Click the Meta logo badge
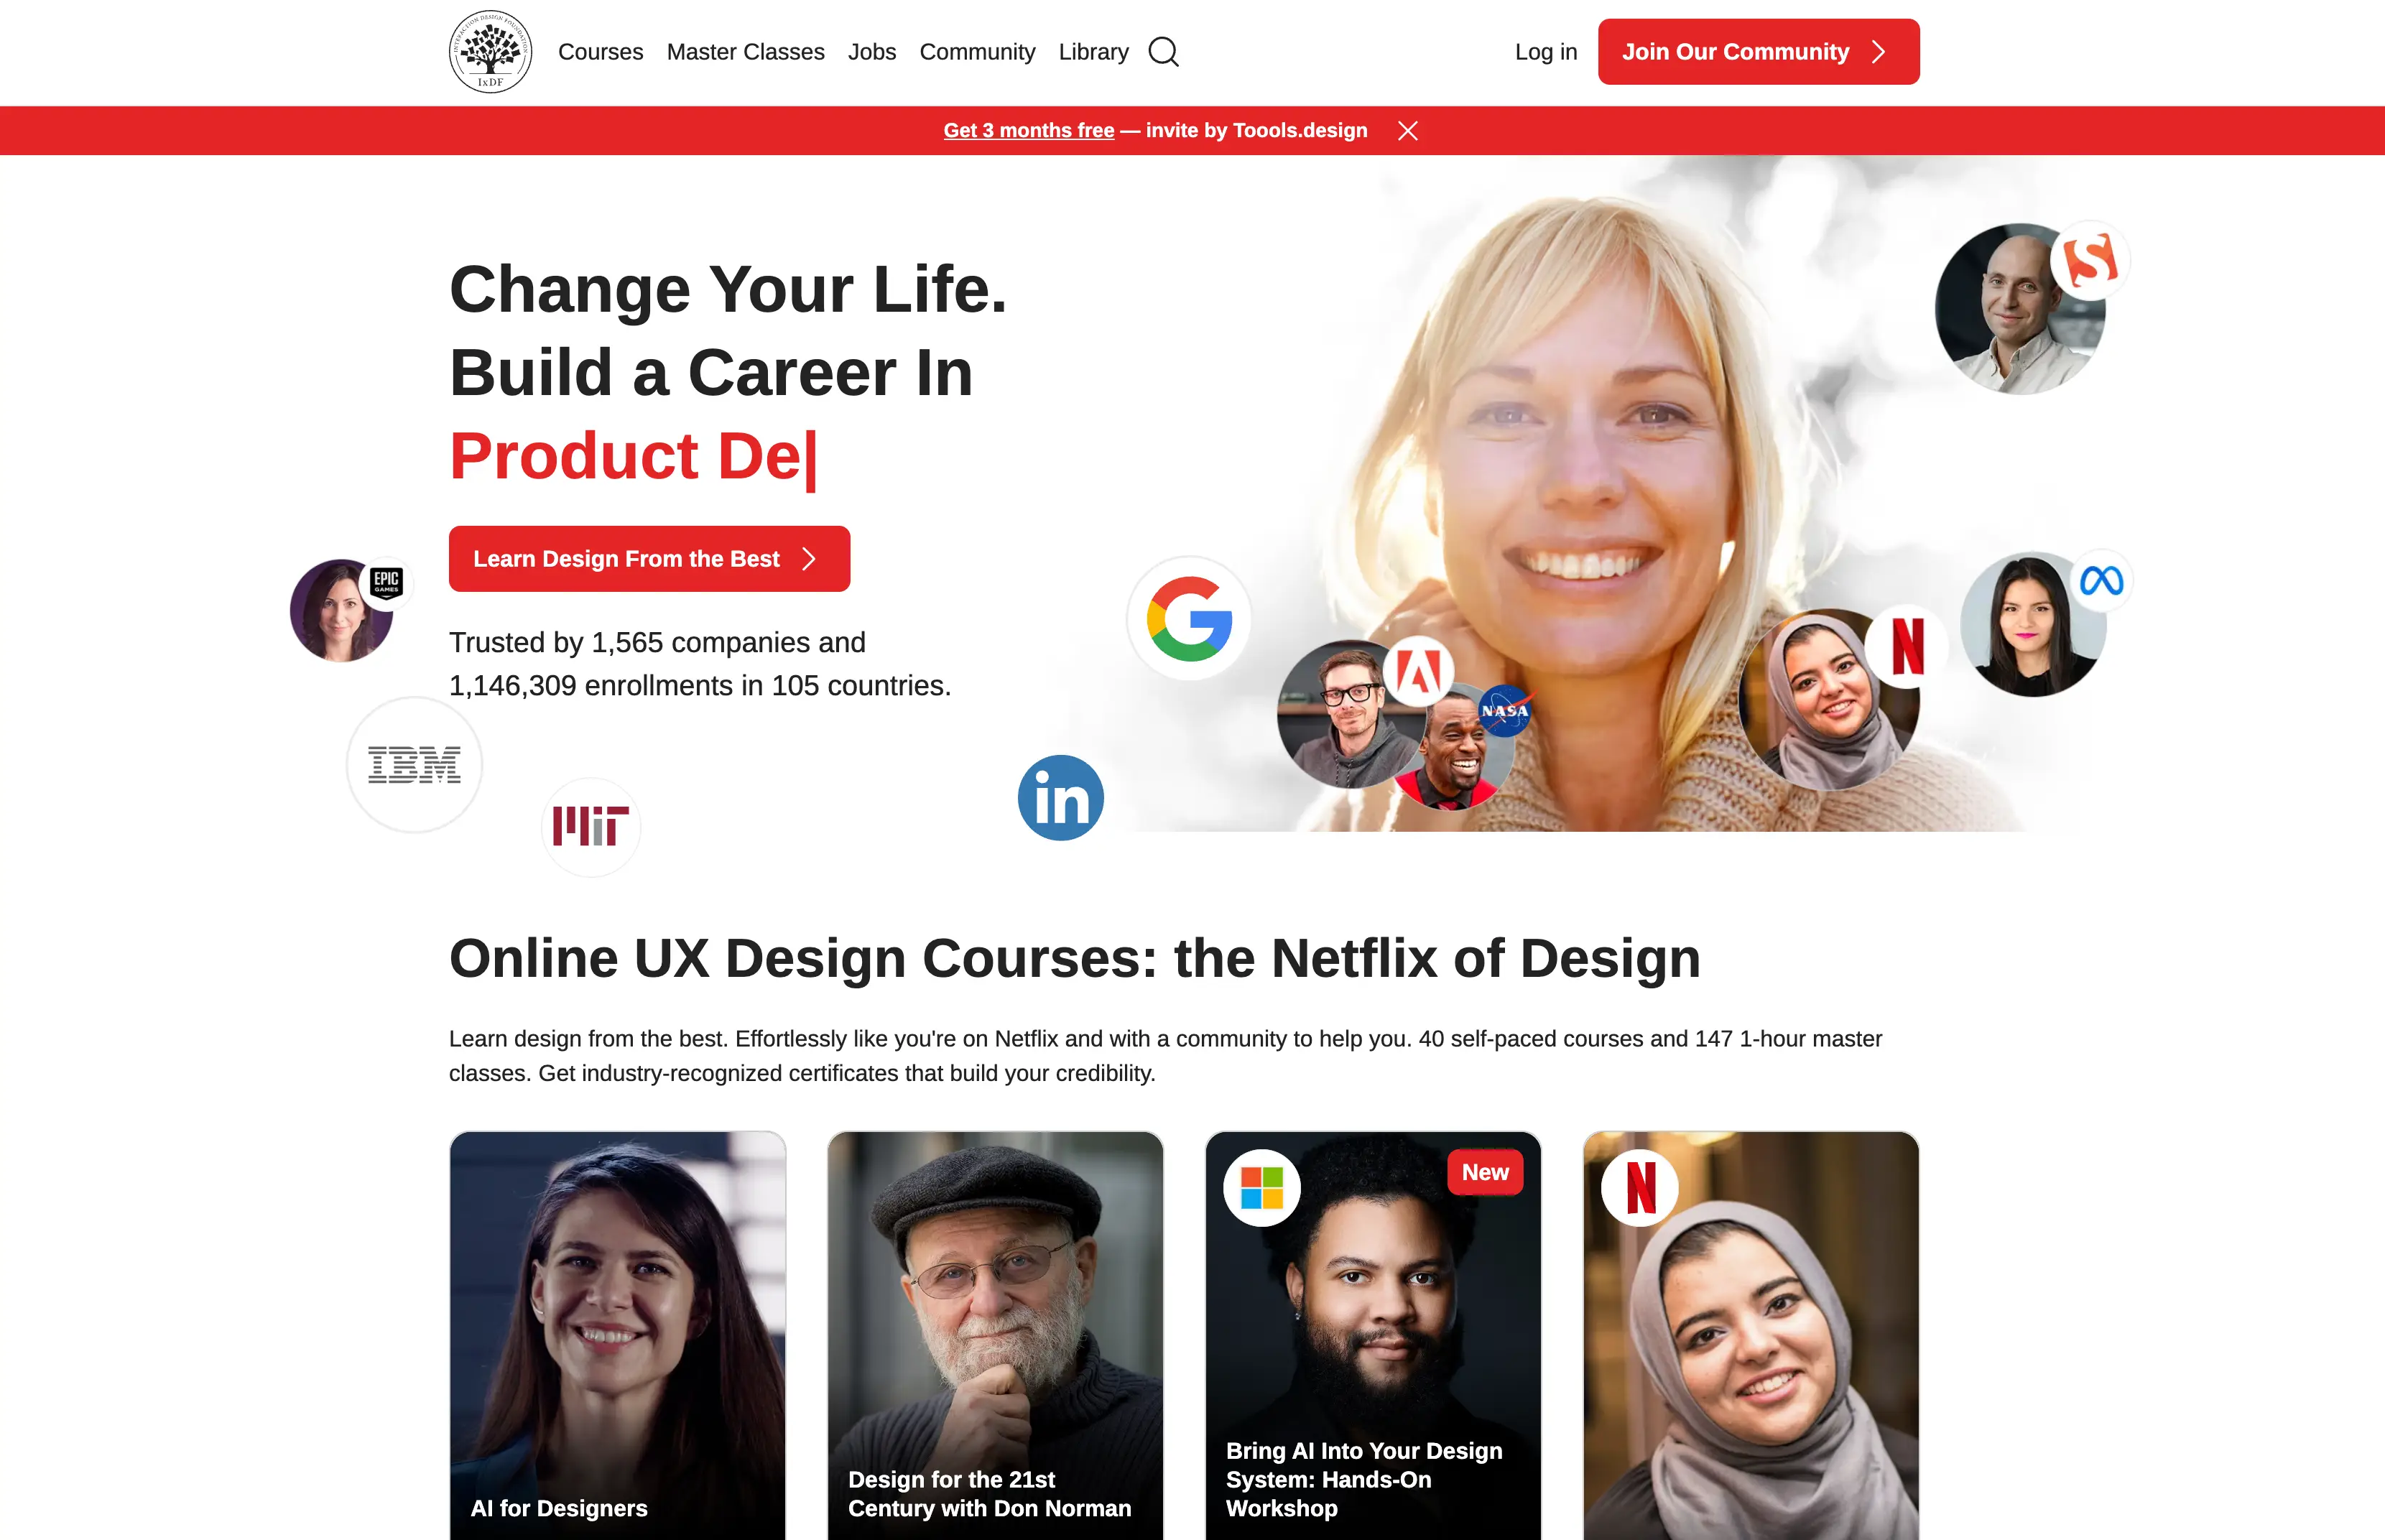Viewport: 2385px width, 1540px height. [x=2101, y=581]
